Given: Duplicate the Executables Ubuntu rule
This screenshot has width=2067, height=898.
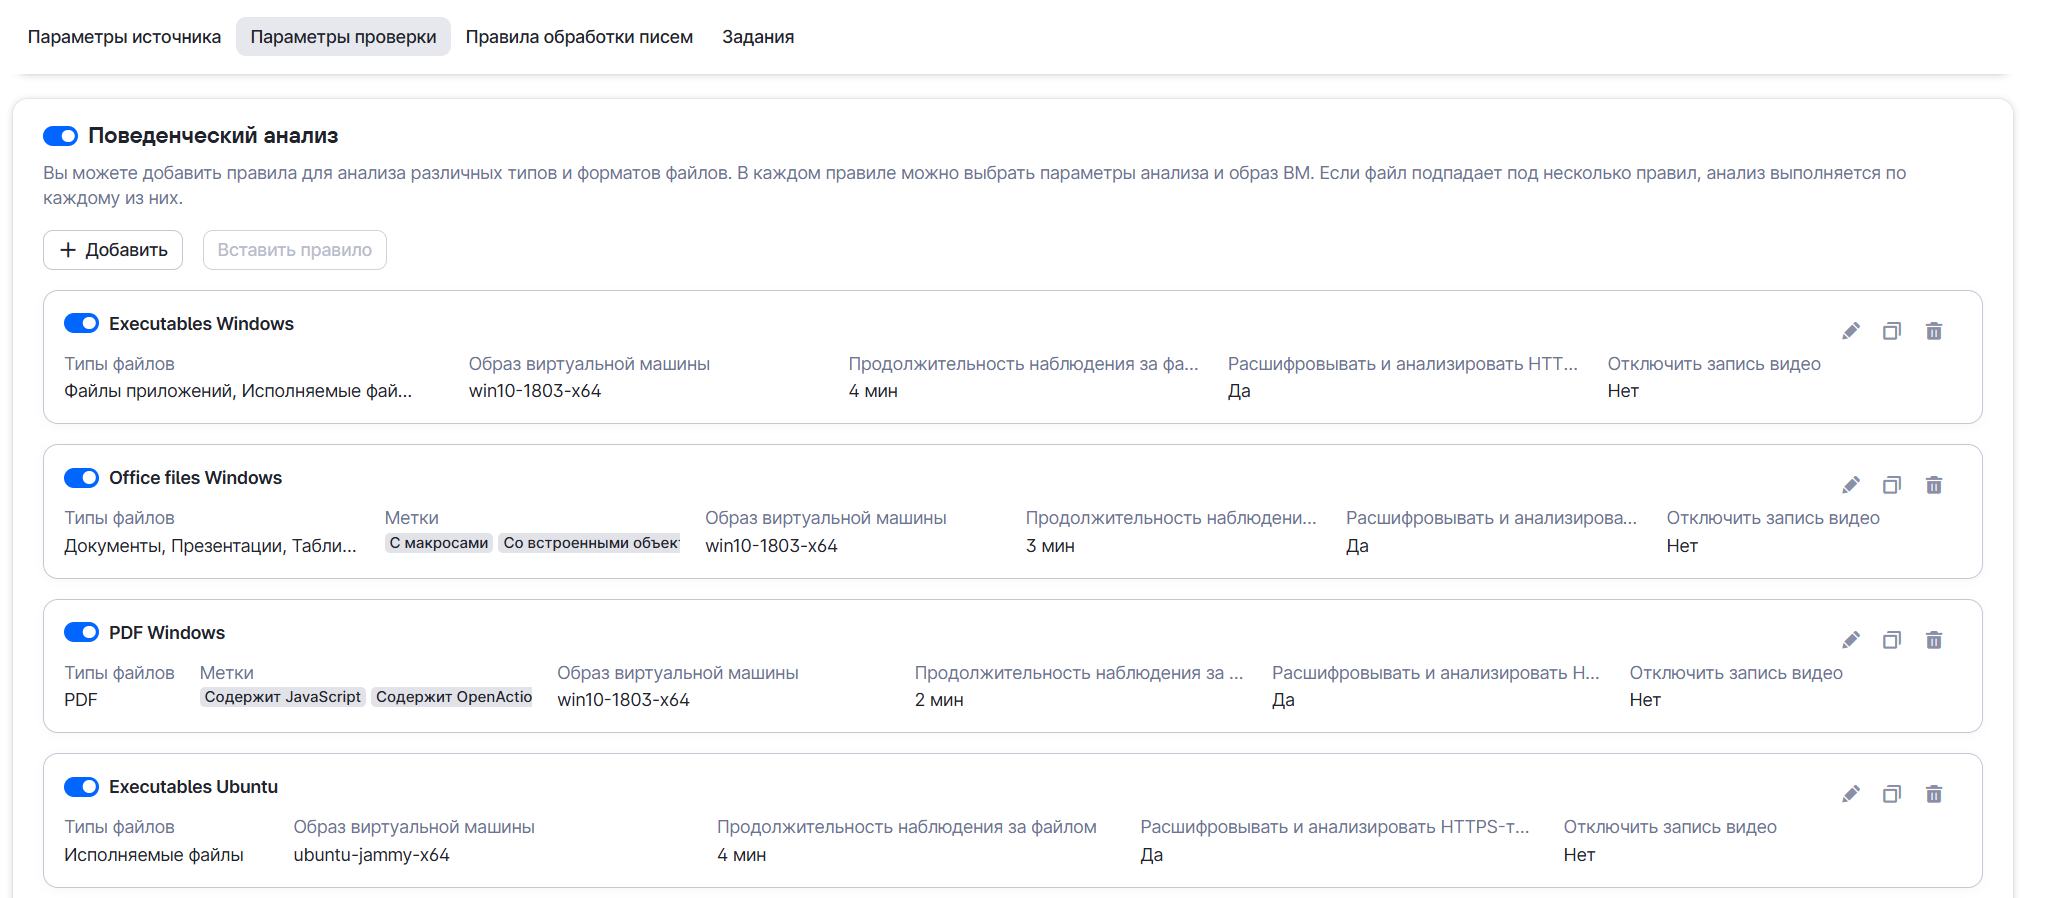Looking at the screenshot, I should [x=1892, y=794].
